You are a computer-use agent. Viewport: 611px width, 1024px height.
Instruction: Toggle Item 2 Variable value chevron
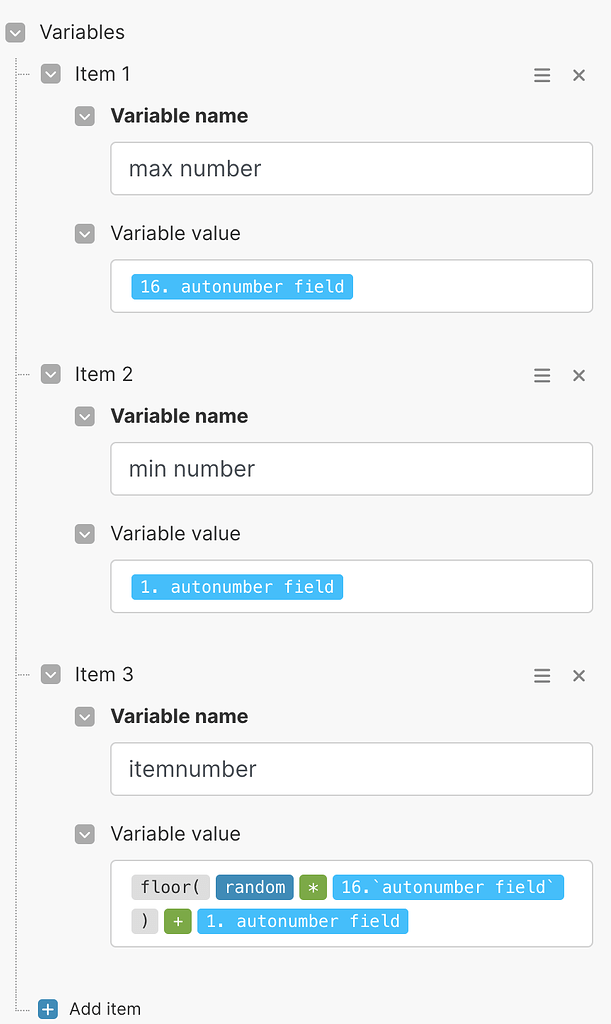(85, 534)
